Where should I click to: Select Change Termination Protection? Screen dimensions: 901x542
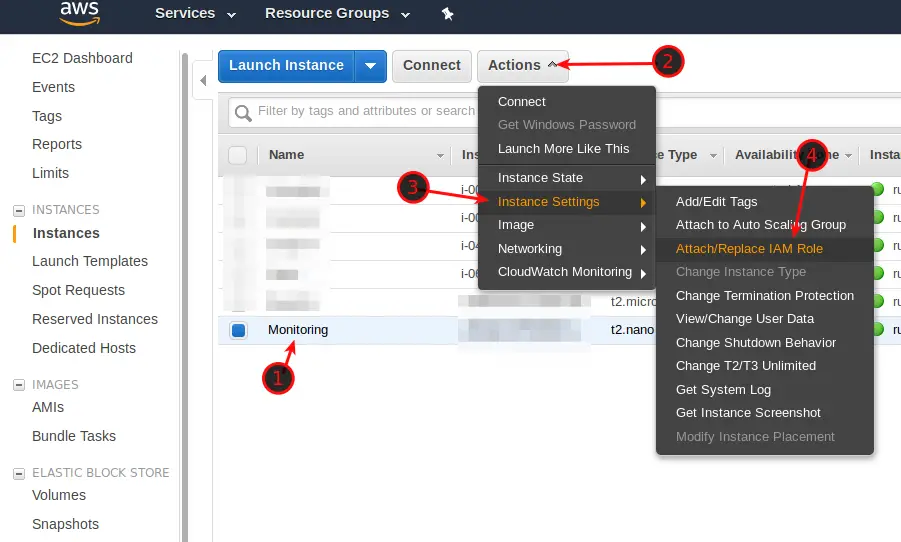click(764, 295)
